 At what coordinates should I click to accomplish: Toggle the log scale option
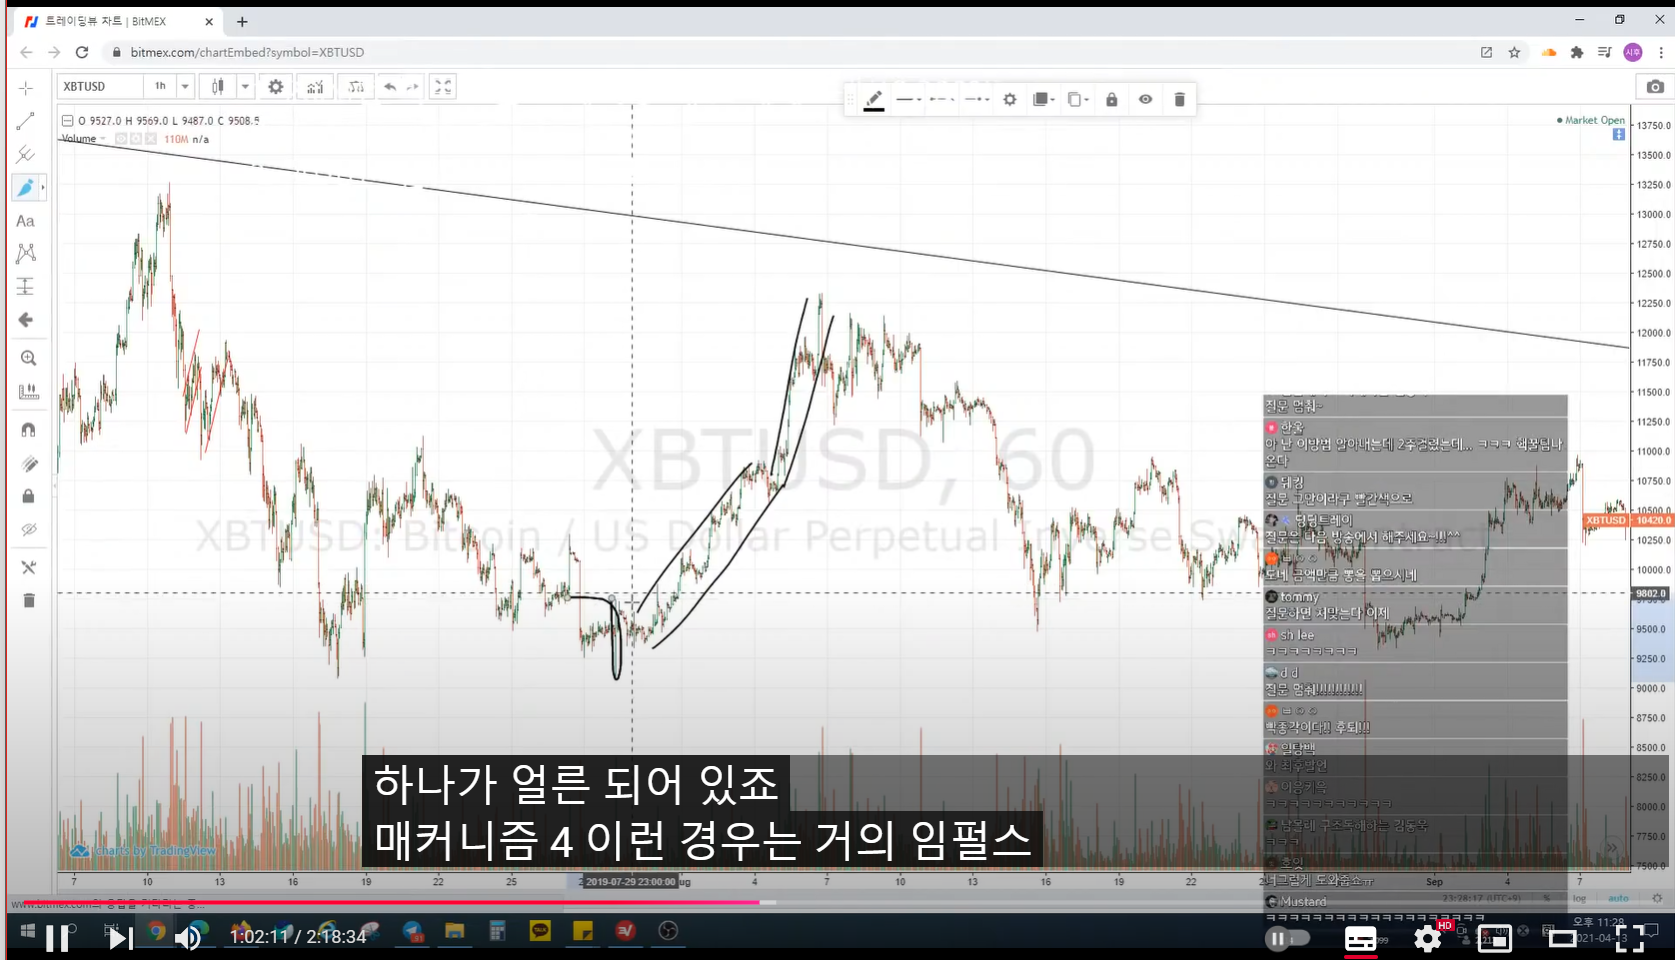1579,898
